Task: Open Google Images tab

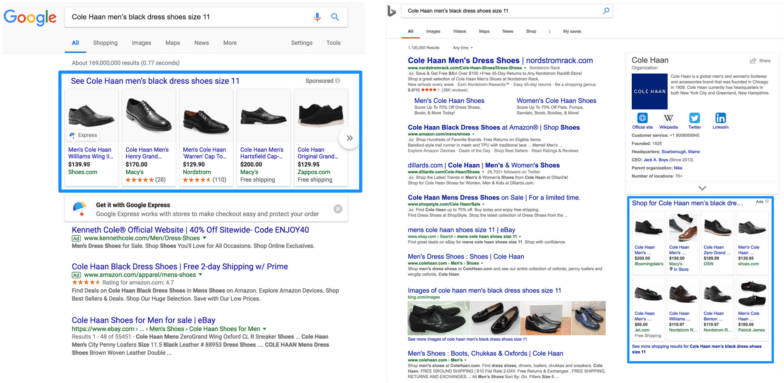Action: 142,43
